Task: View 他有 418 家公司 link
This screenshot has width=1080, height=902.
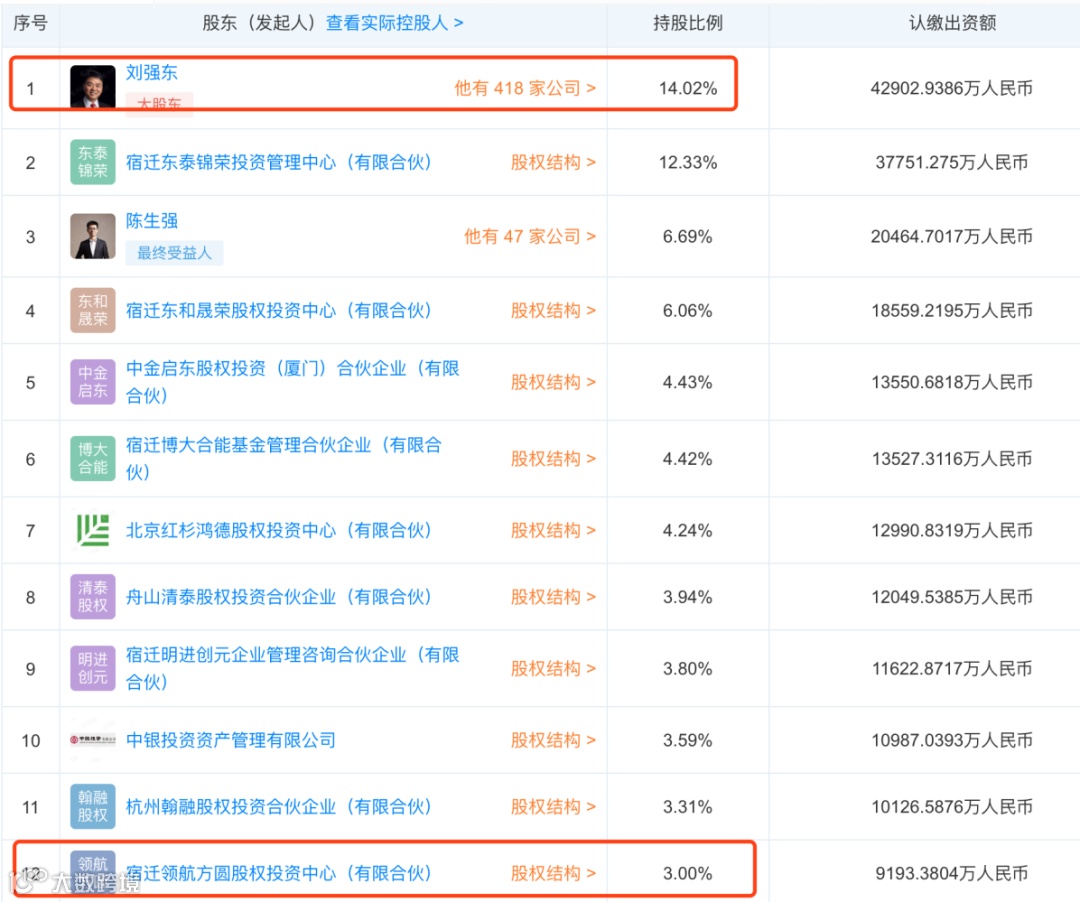Action: click(525, 88)
